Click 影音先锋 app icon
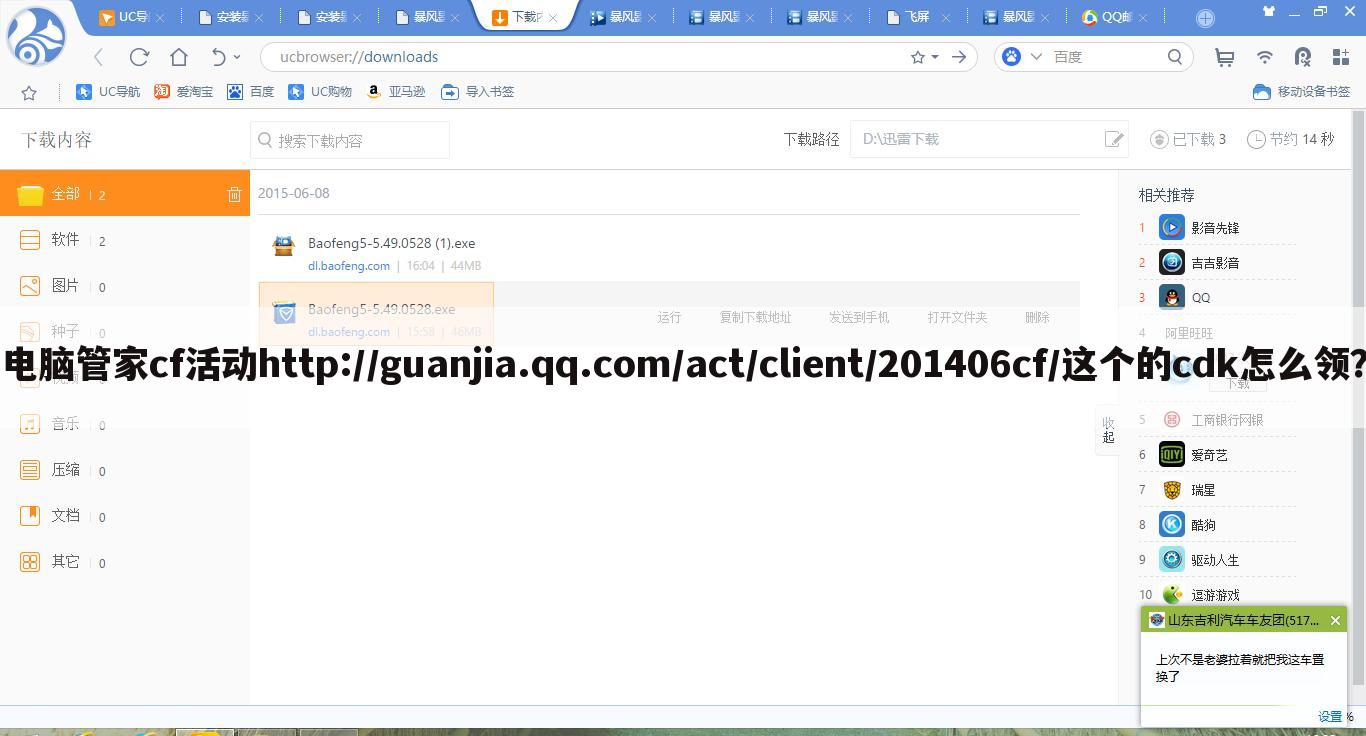 click(x=1172, y=228)
